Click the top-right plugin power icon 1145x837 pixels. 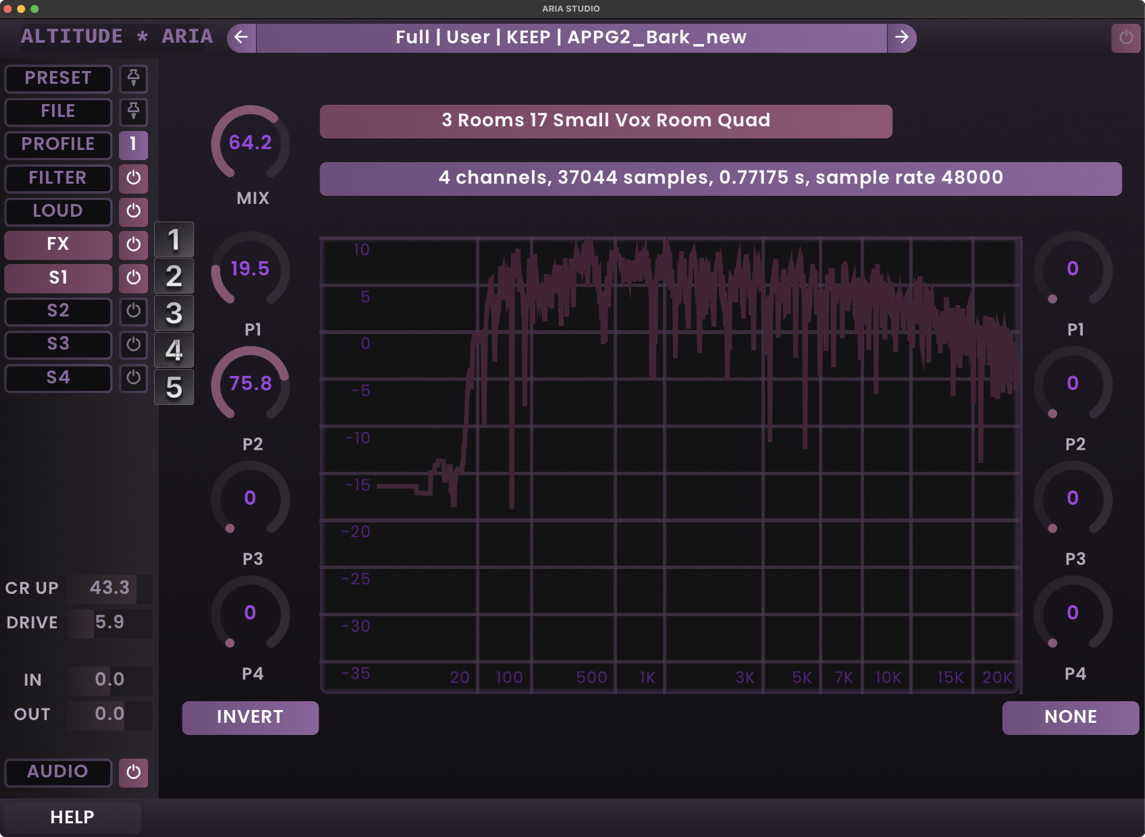[x=1126, y=38]
